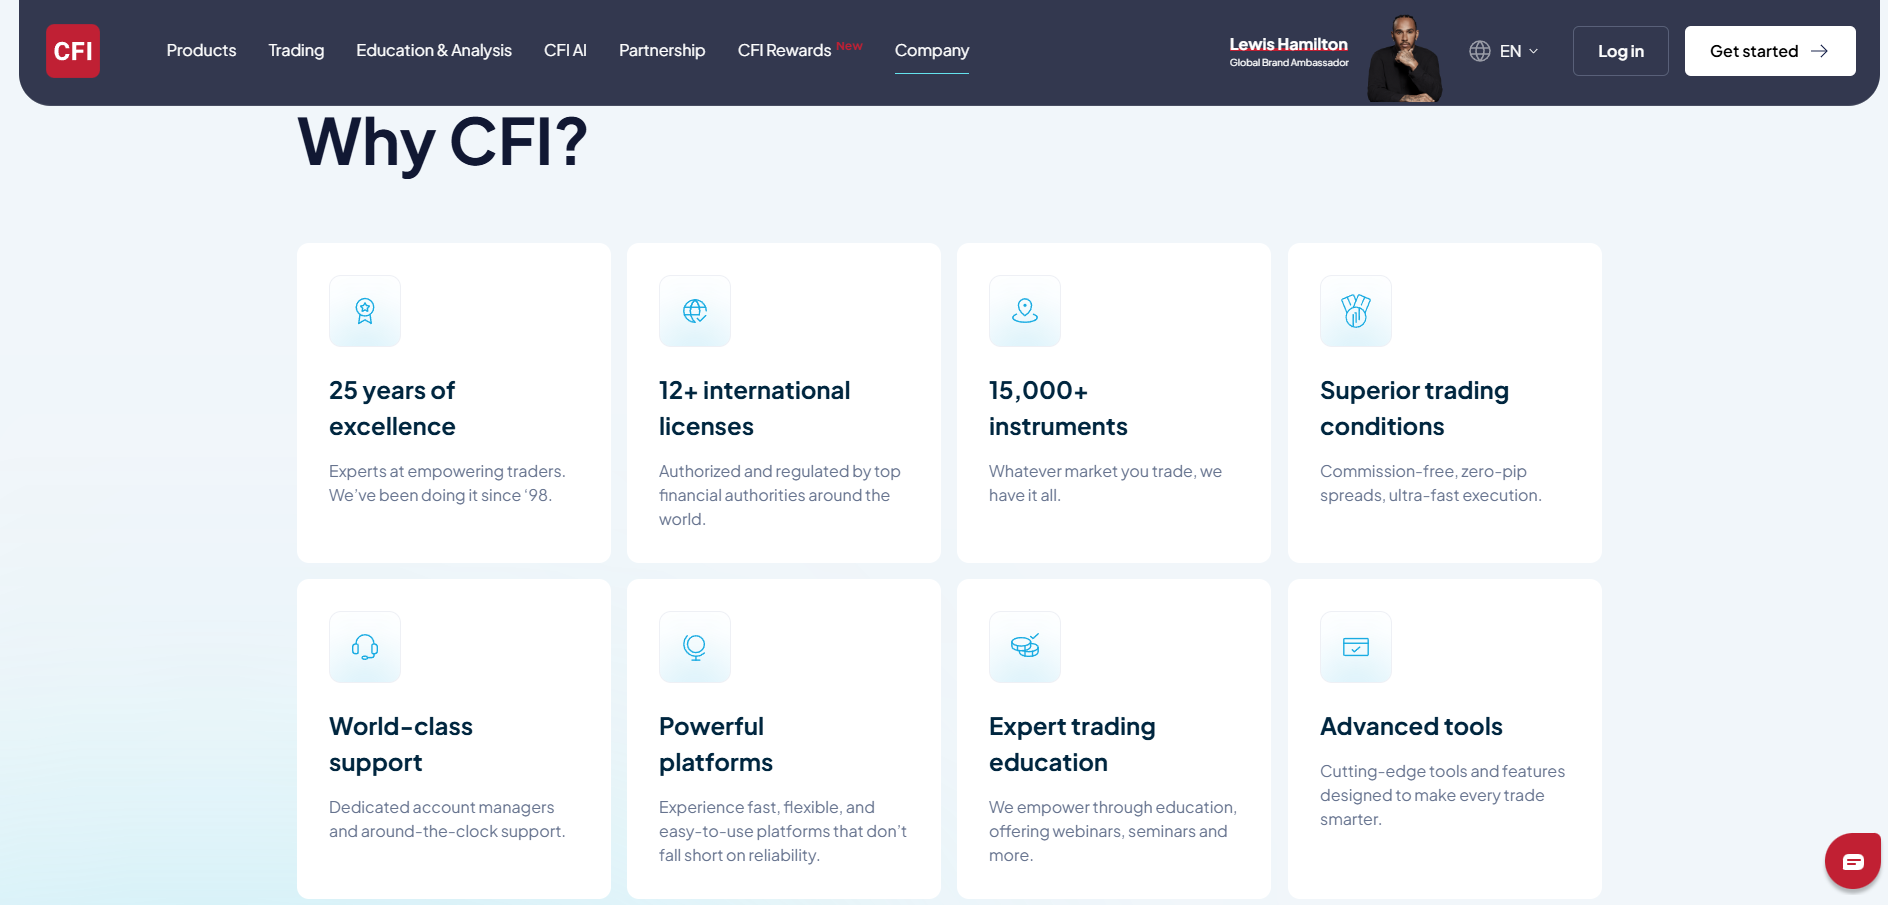
Task: Open Education & Analysis menu
Action: tap(434, 50)
